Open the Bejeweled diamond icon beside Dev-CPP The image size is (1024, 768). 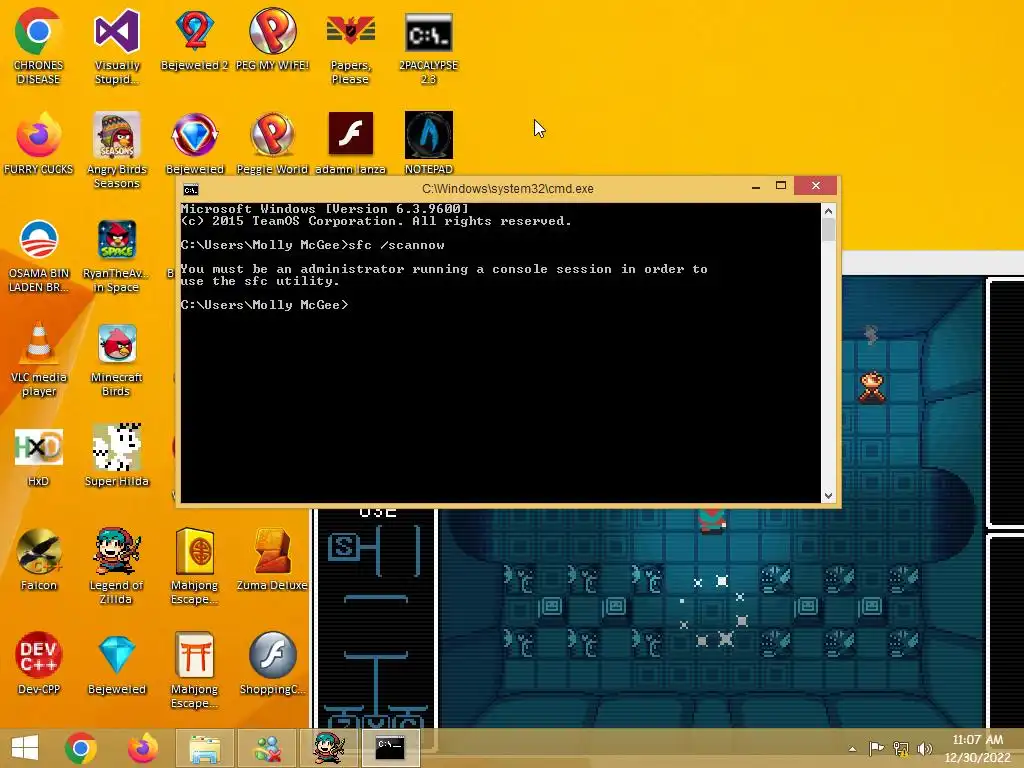click(117, 663)
